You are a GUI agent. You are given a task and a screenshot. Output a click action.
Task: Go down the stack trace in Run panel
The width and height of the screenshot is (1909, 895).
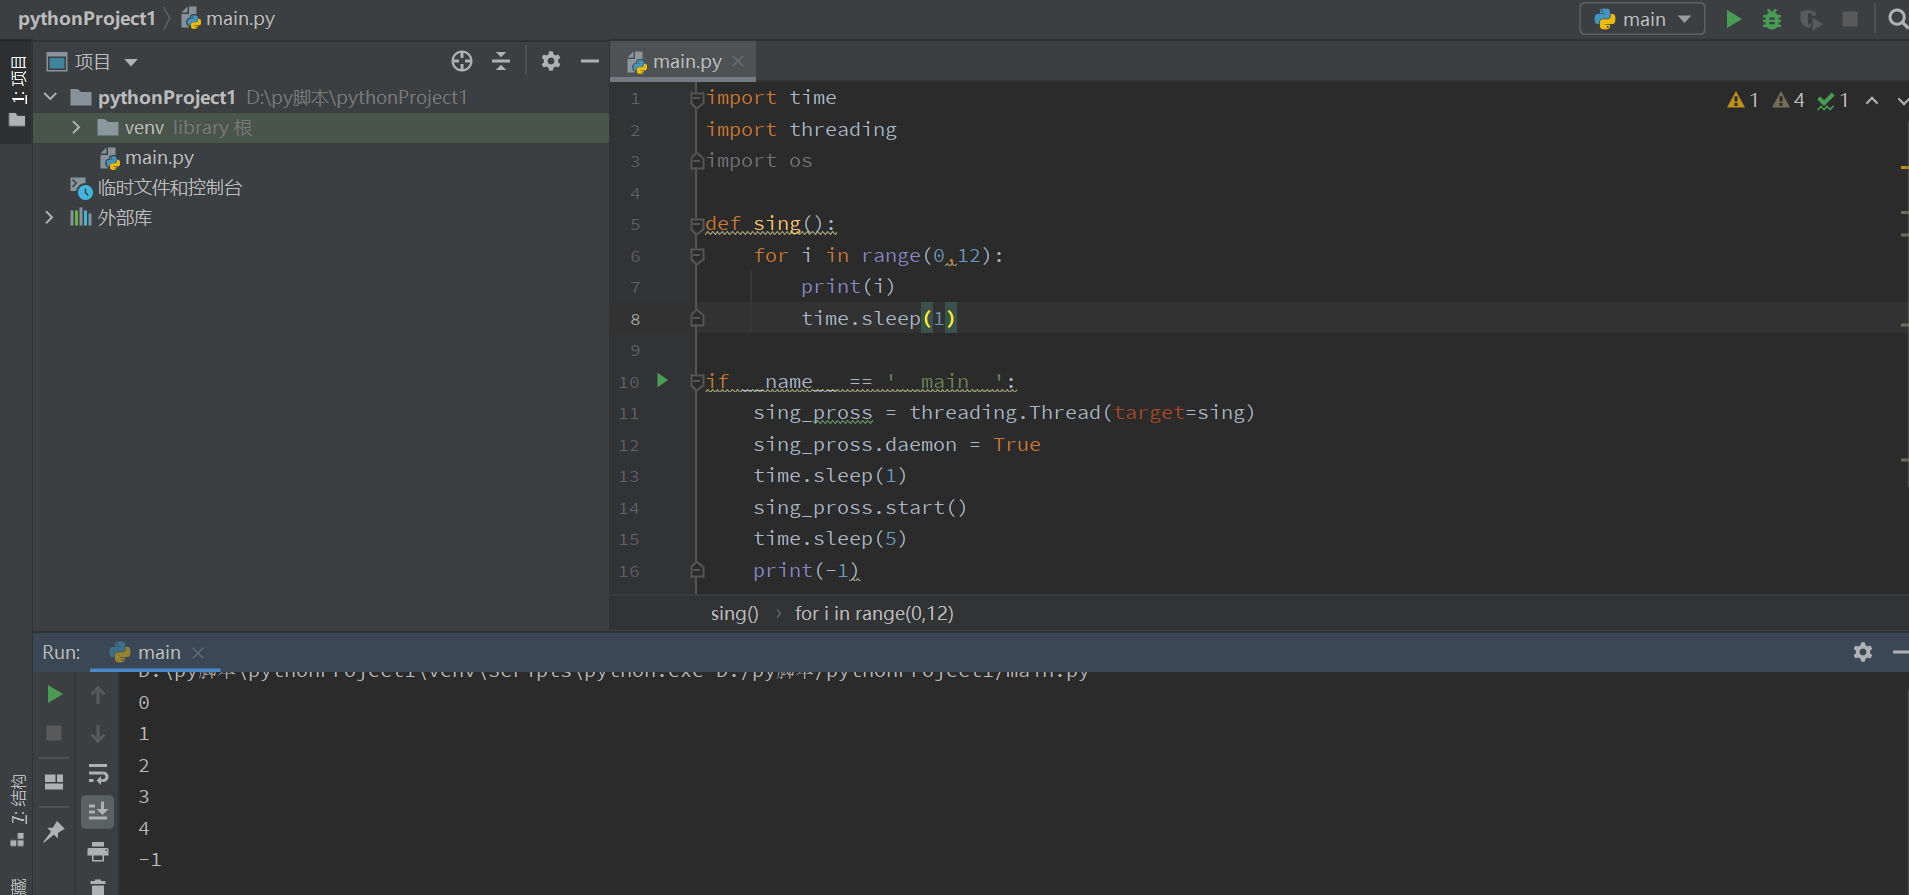(98, 733)
